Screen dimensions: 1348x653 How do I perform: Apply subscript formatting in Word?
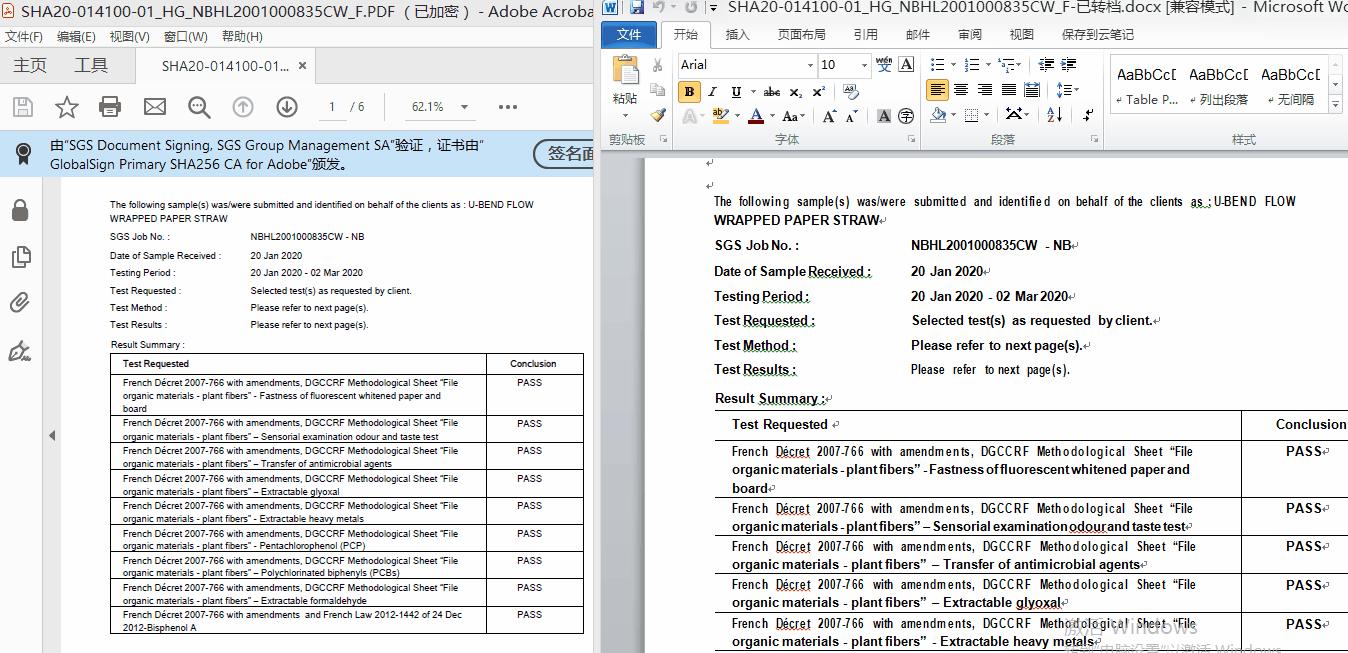796,91
